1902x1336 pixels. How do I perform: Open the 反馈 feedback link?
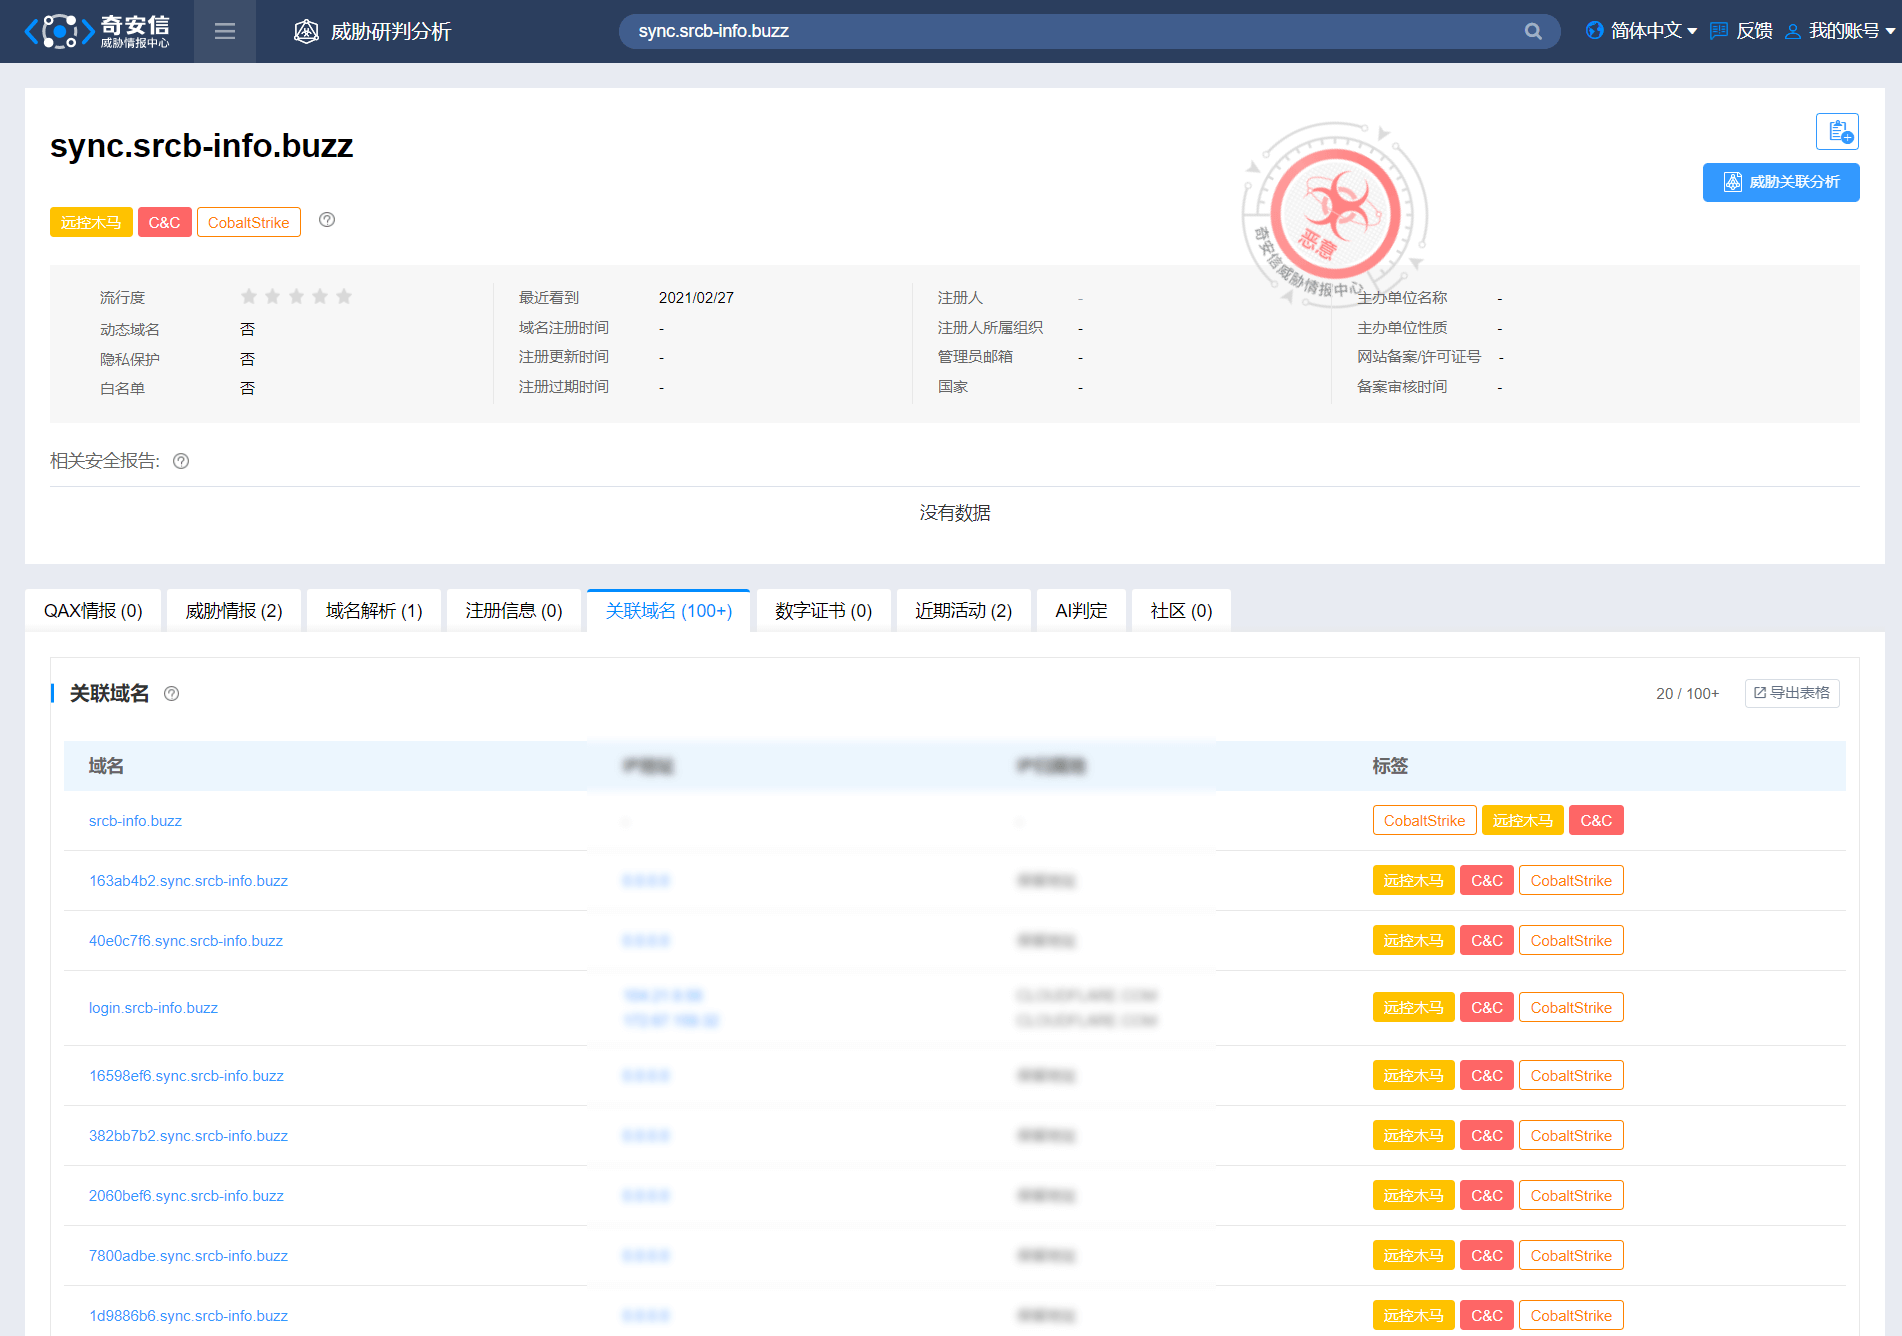point(1754,31)
